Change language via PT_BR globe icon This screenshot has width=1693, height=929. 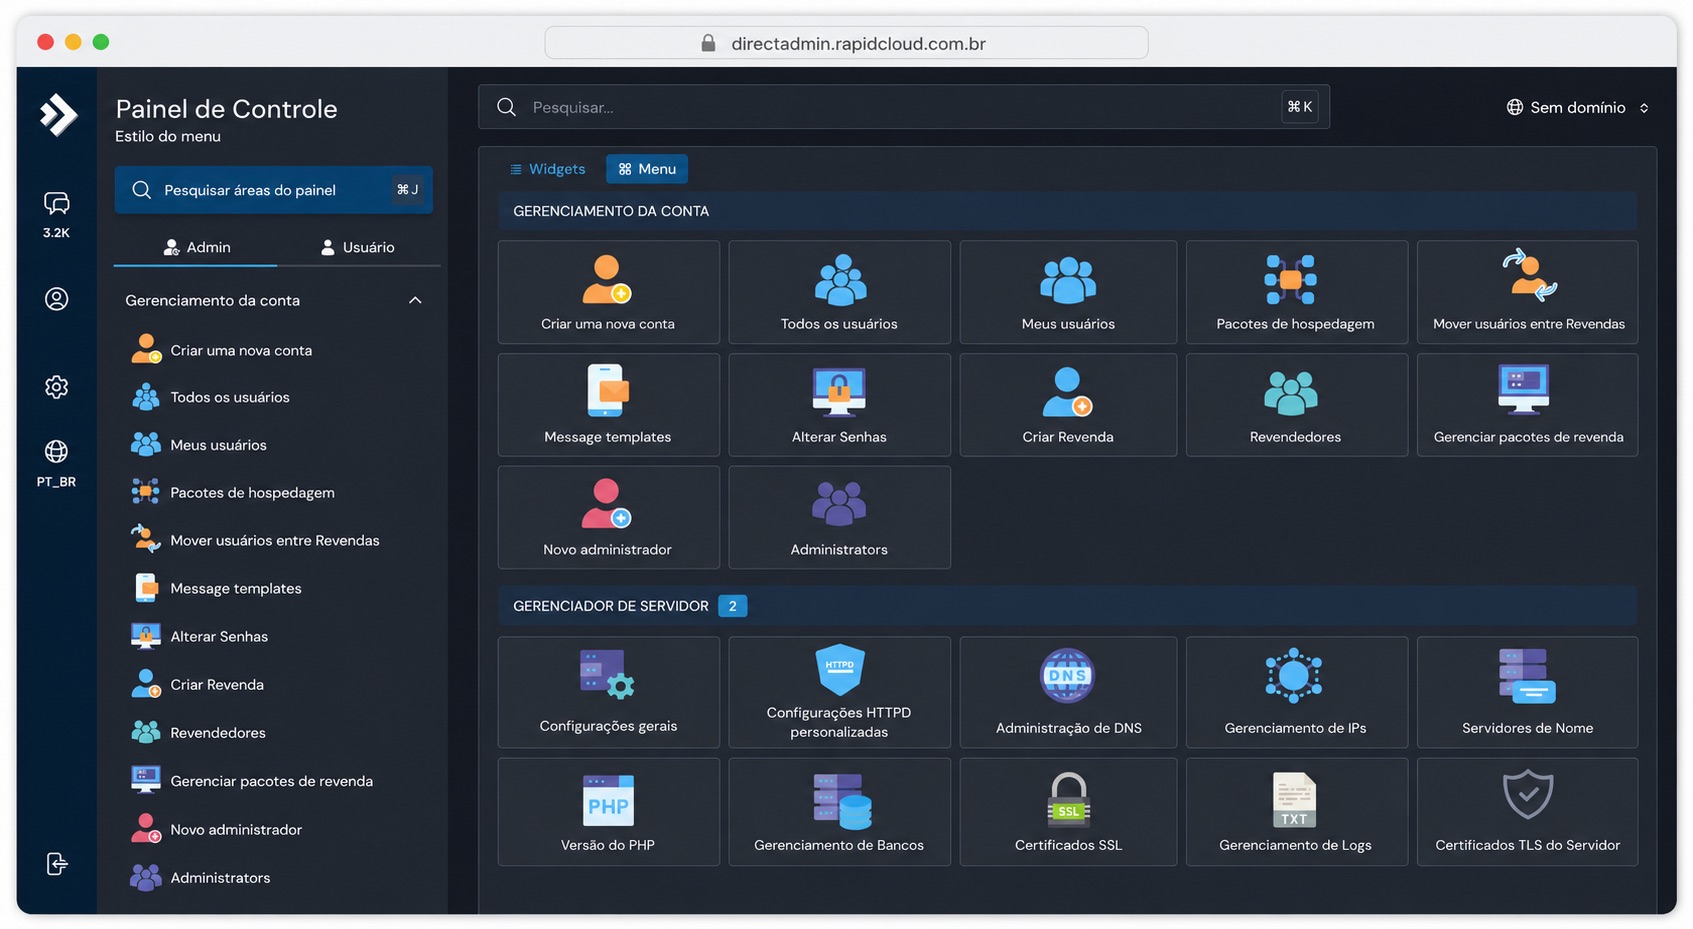coord(56,463)
